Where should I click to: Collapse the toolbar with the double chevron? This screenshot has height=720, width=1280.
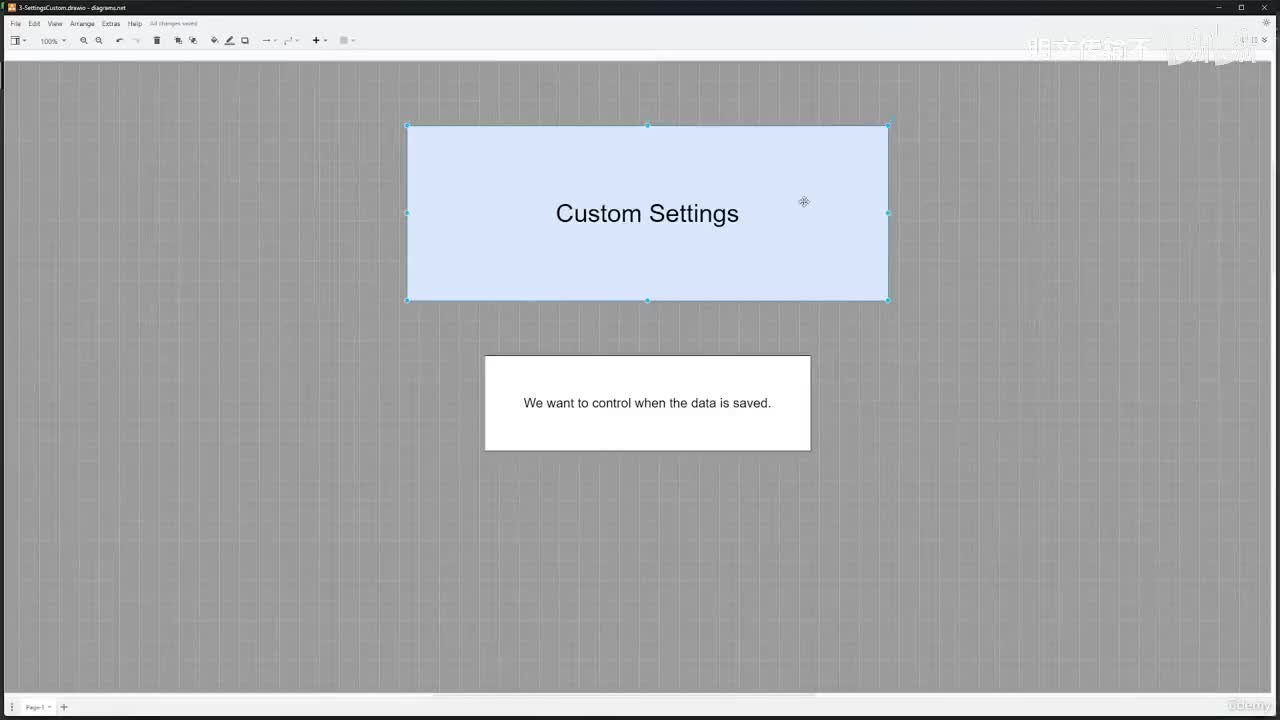pyautogui.click(x=1265, y=40)
